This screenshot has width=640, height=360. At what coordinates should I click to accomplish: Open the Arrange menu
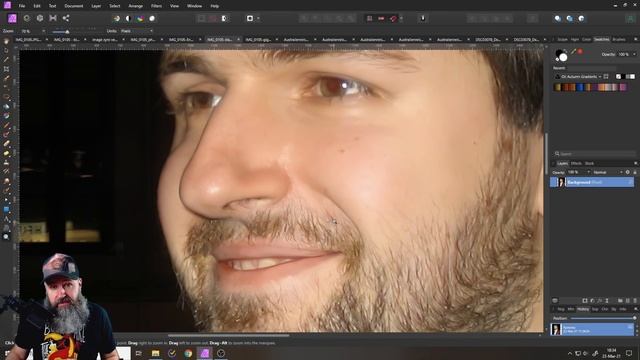(136, 6)
